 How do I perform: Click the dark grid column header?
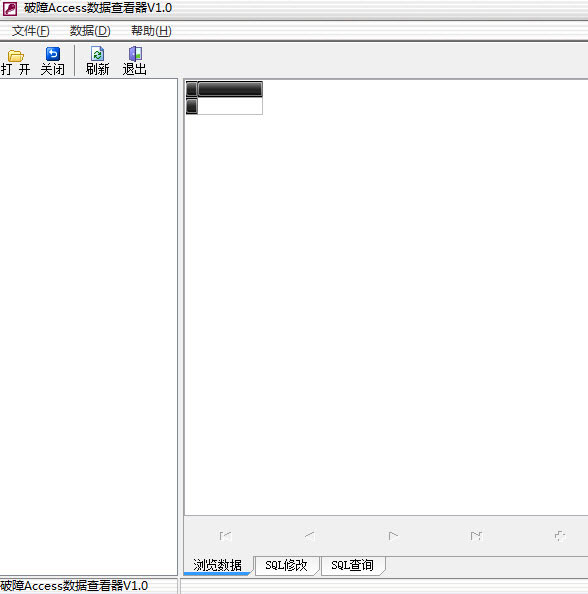[230, 89]
